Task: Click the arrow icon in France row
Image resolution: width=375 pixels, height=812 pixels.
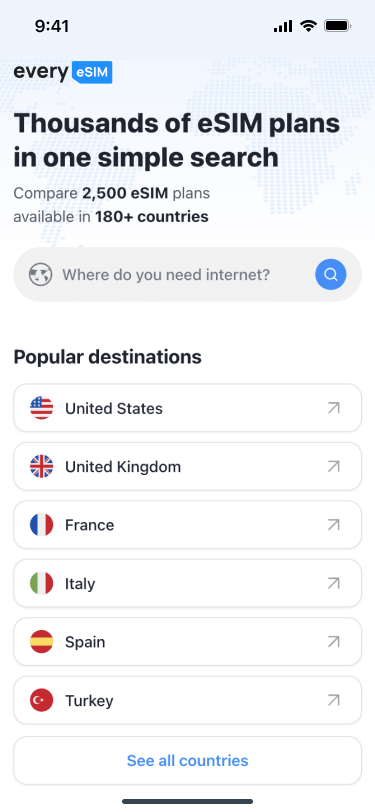Action: pyautogui.click(x=334, y=525)
